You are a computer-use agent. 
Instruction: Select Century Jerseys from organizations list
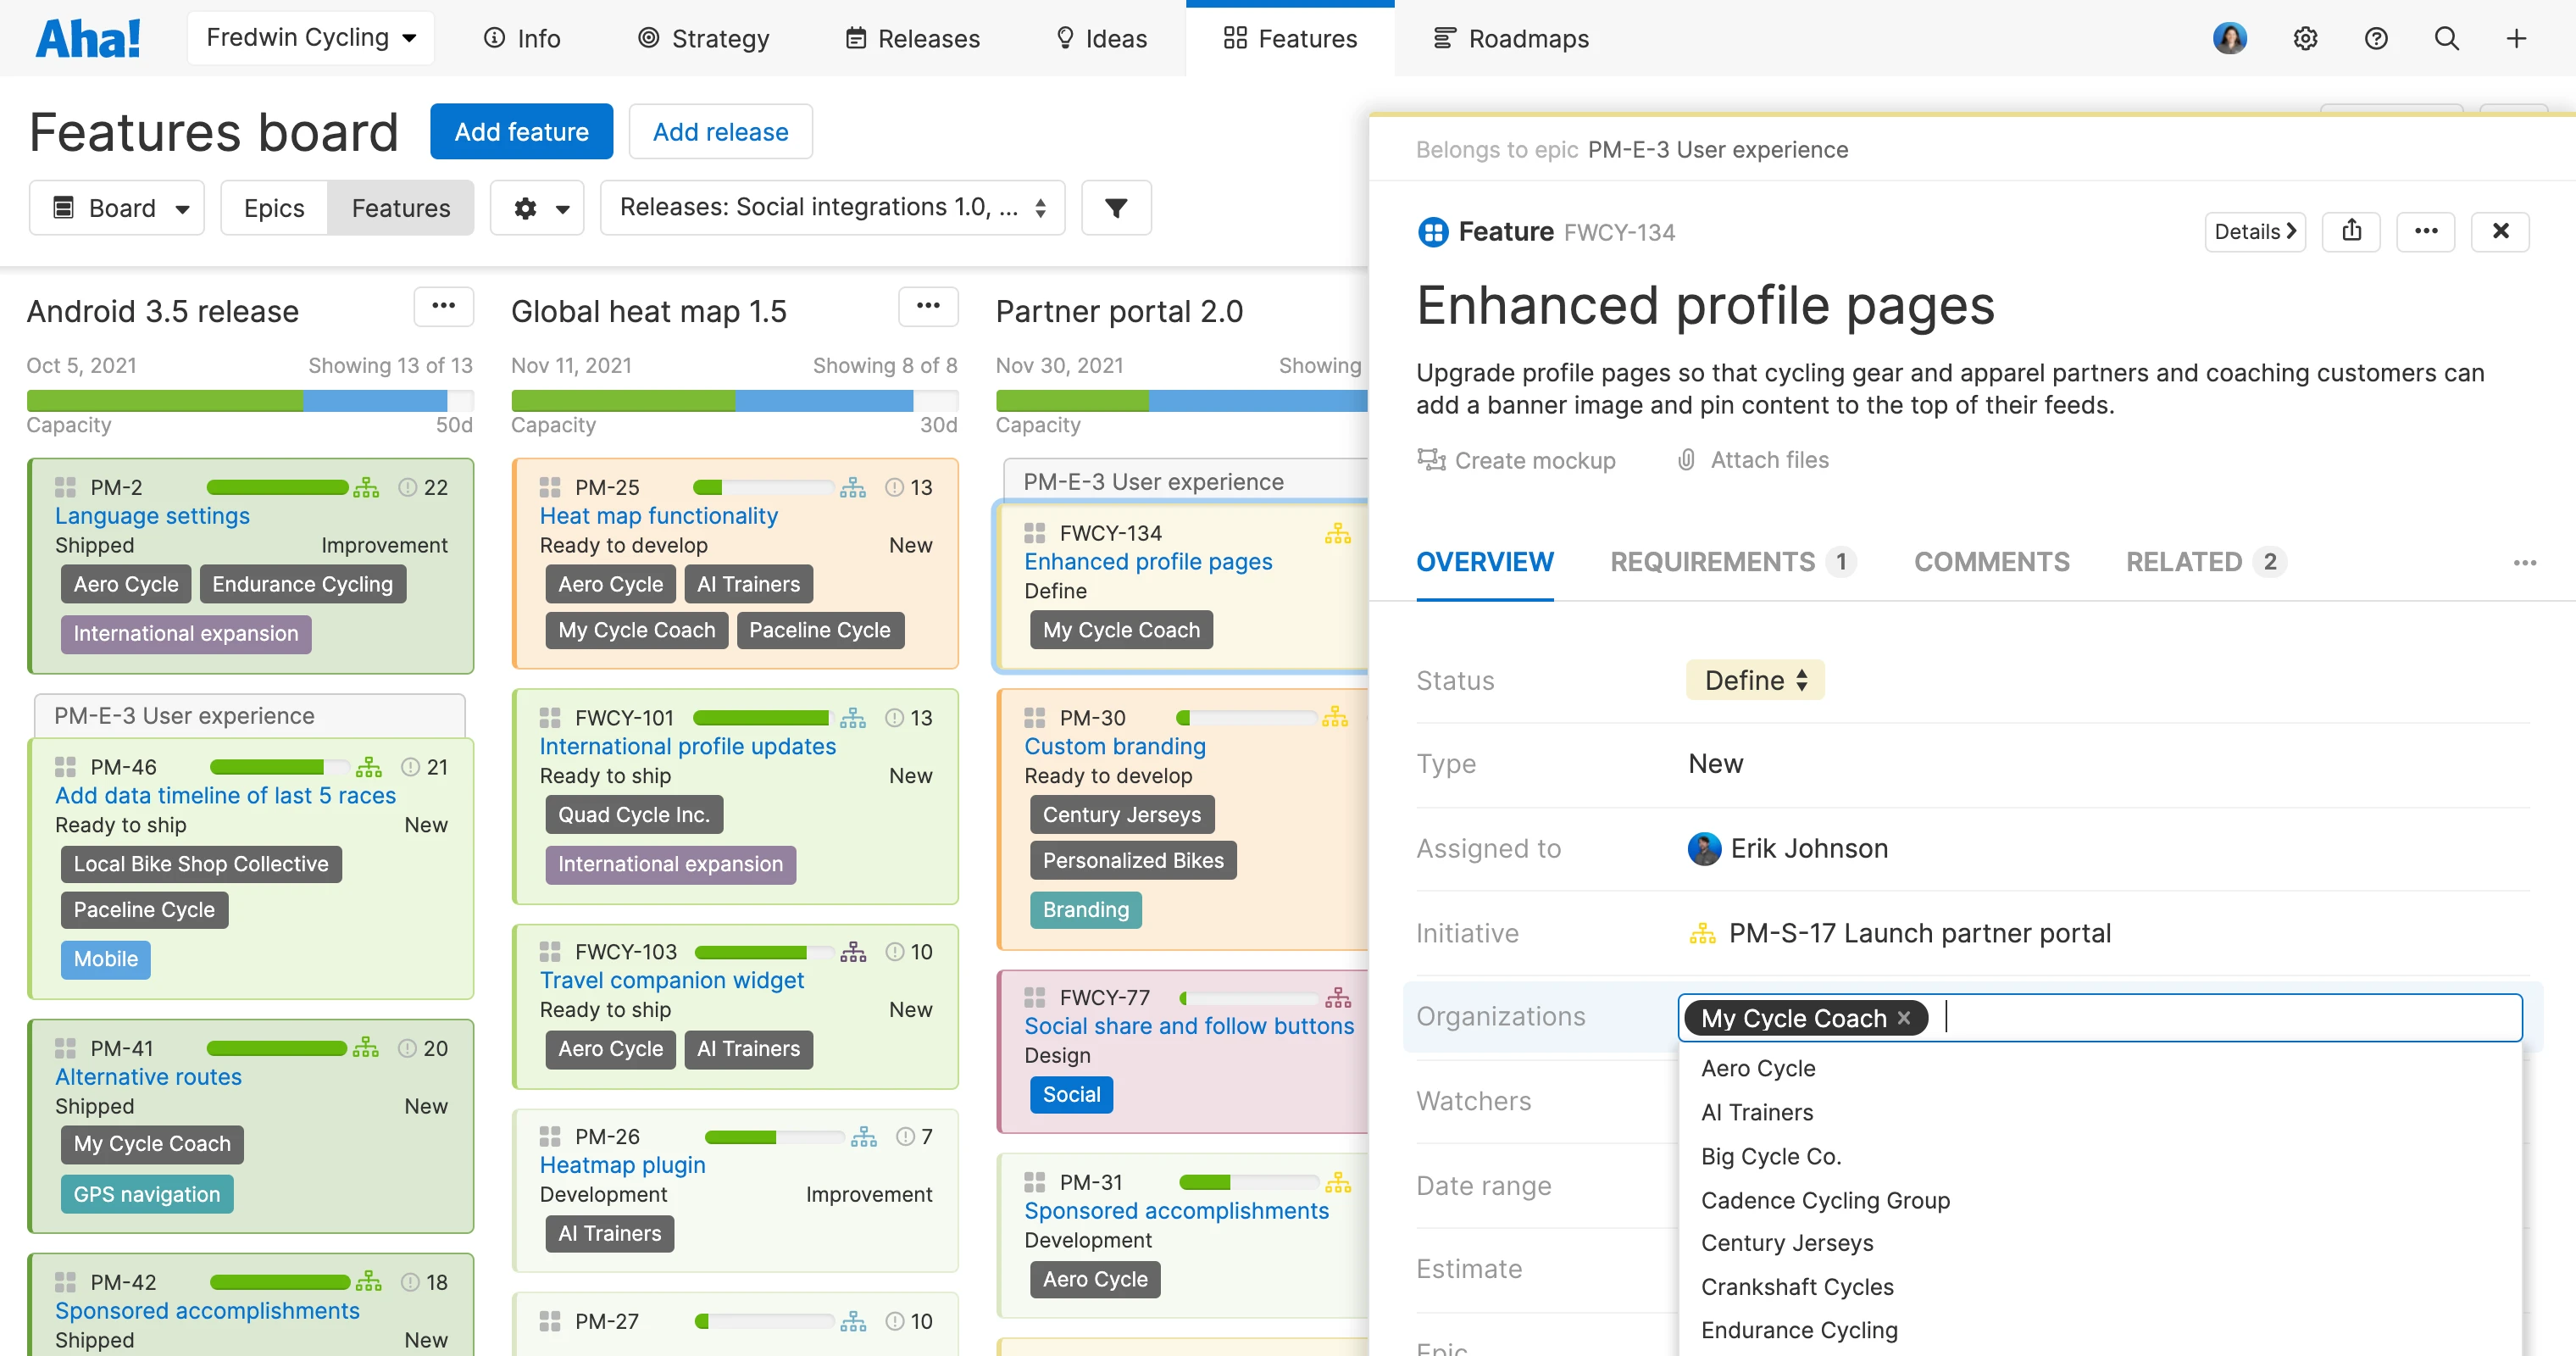click(1787, 1243)
